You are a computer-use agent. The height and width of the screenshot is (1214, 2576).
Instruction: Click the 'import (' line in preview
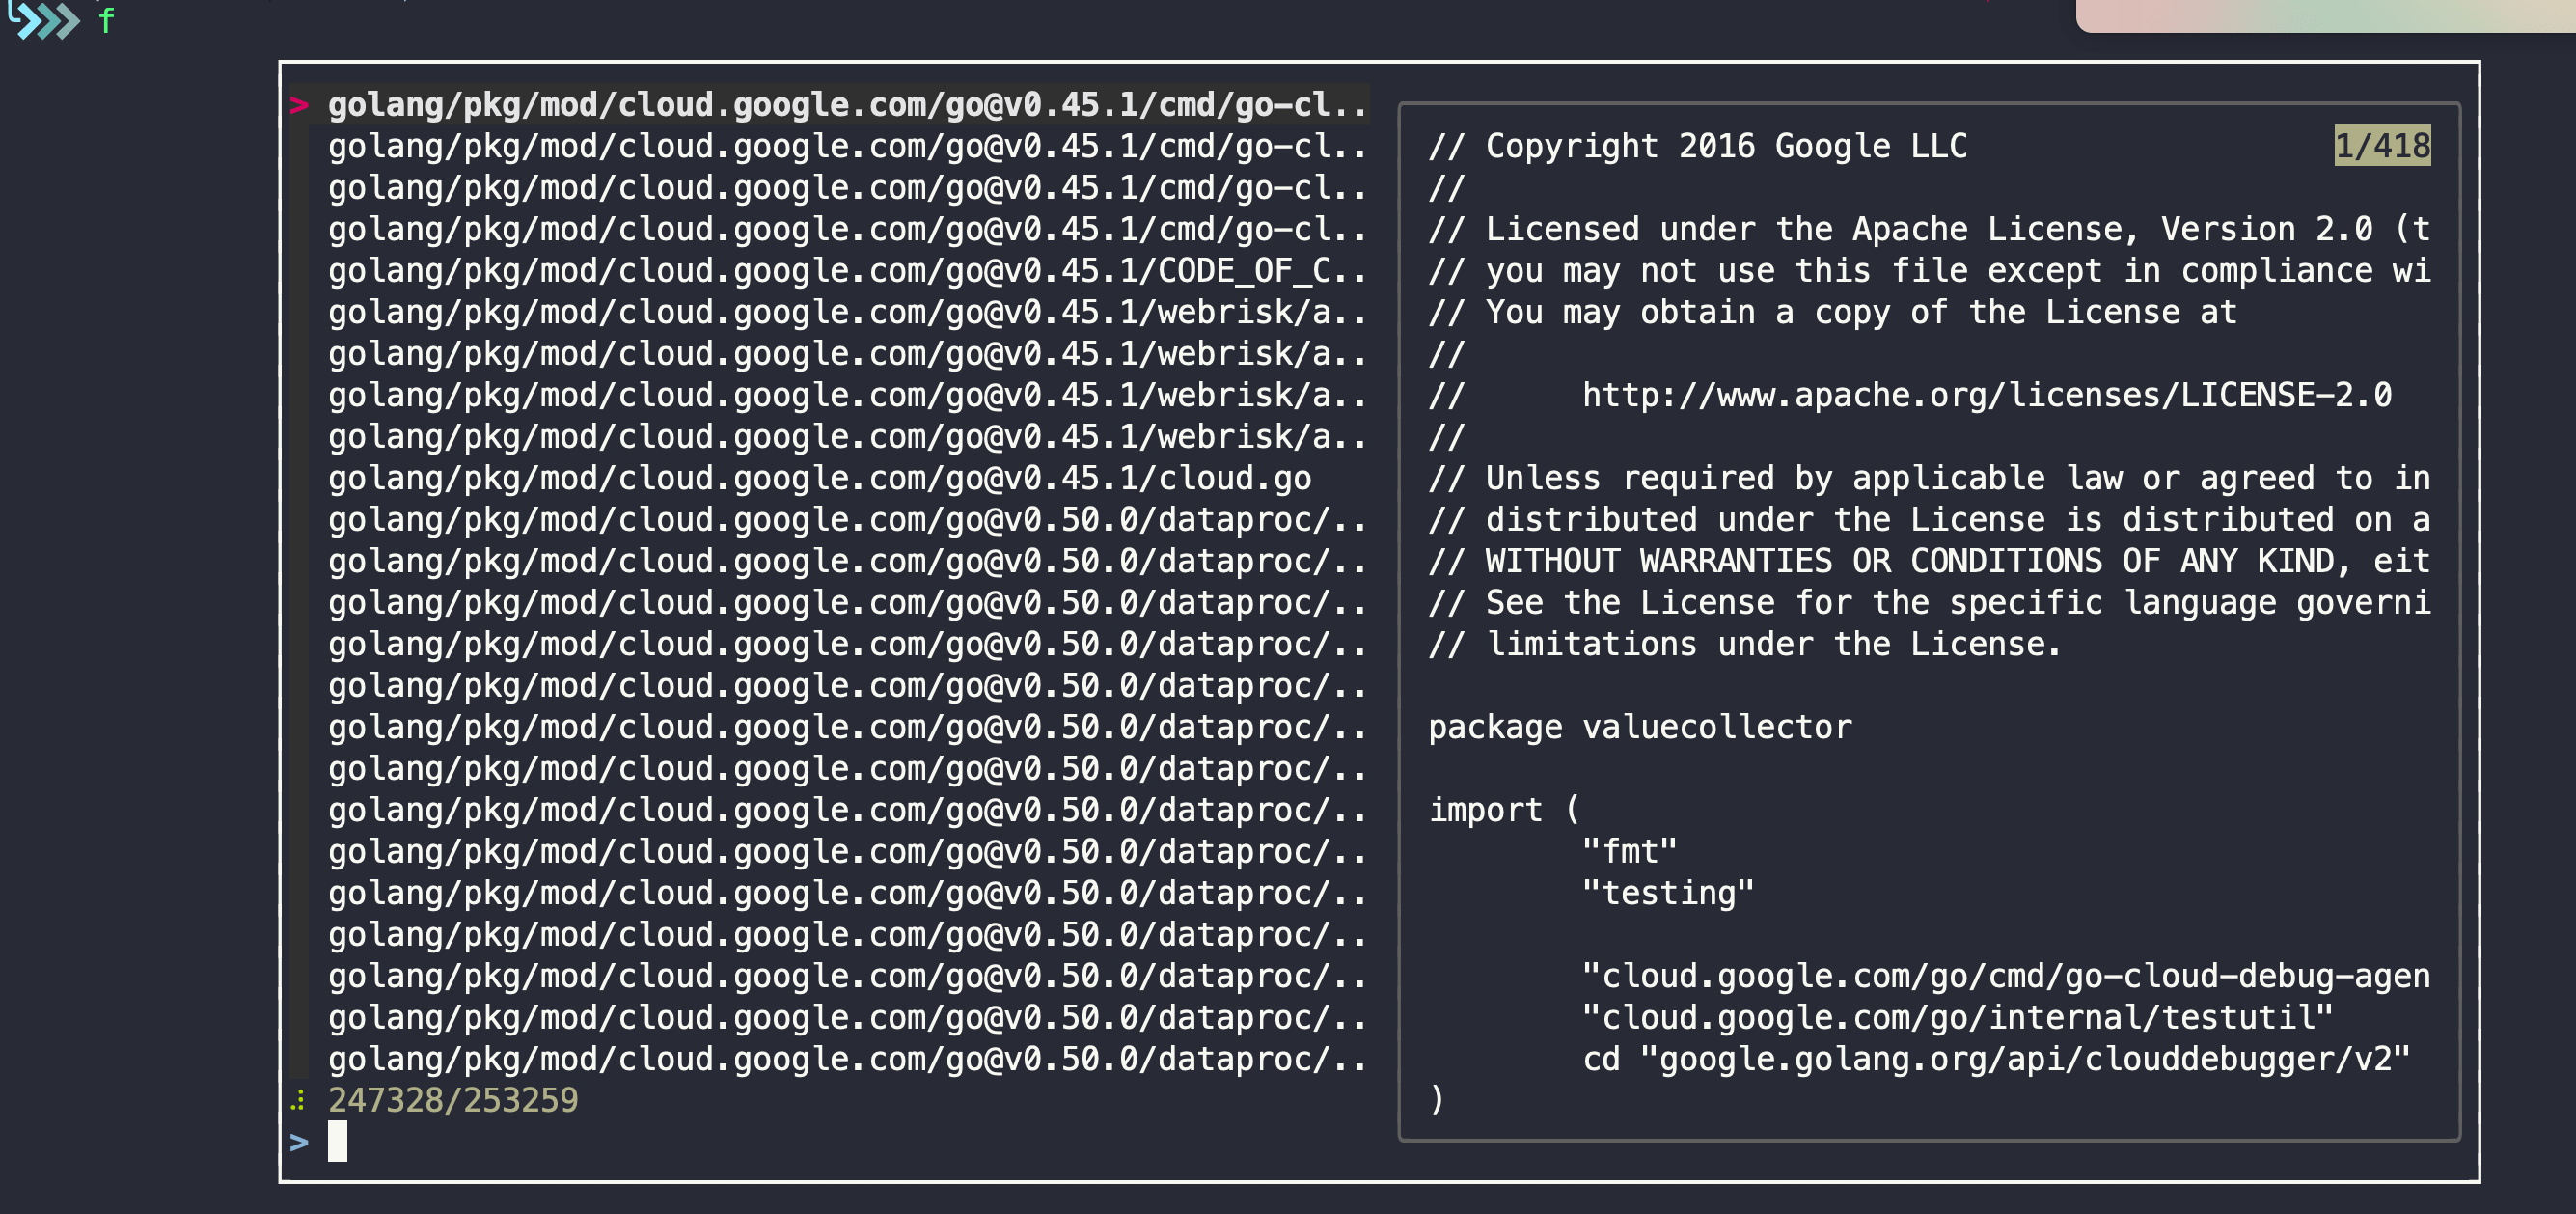tap(1504, 810)
